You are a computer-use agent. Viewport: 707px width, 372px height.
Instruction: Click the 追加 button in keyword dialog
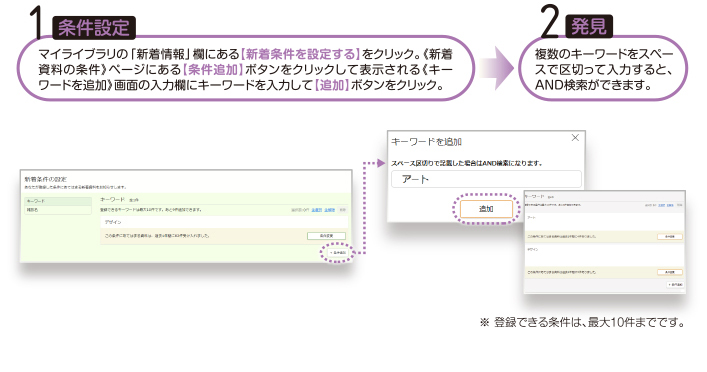point(486,209)
